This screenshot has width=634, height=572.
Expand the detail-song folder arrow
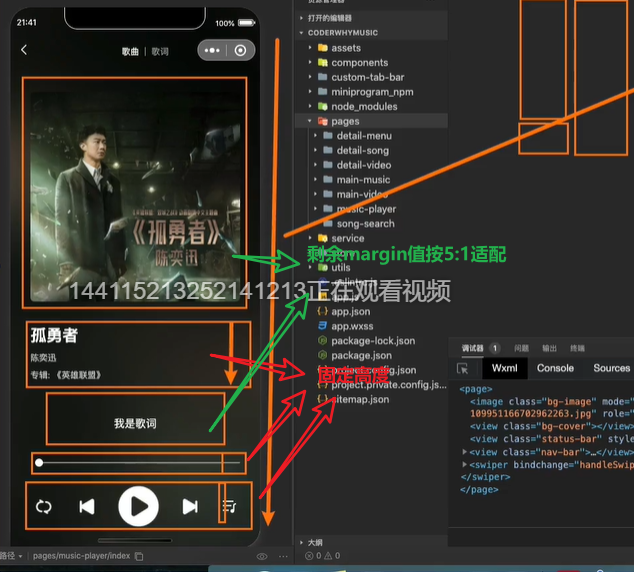[315, 150]
